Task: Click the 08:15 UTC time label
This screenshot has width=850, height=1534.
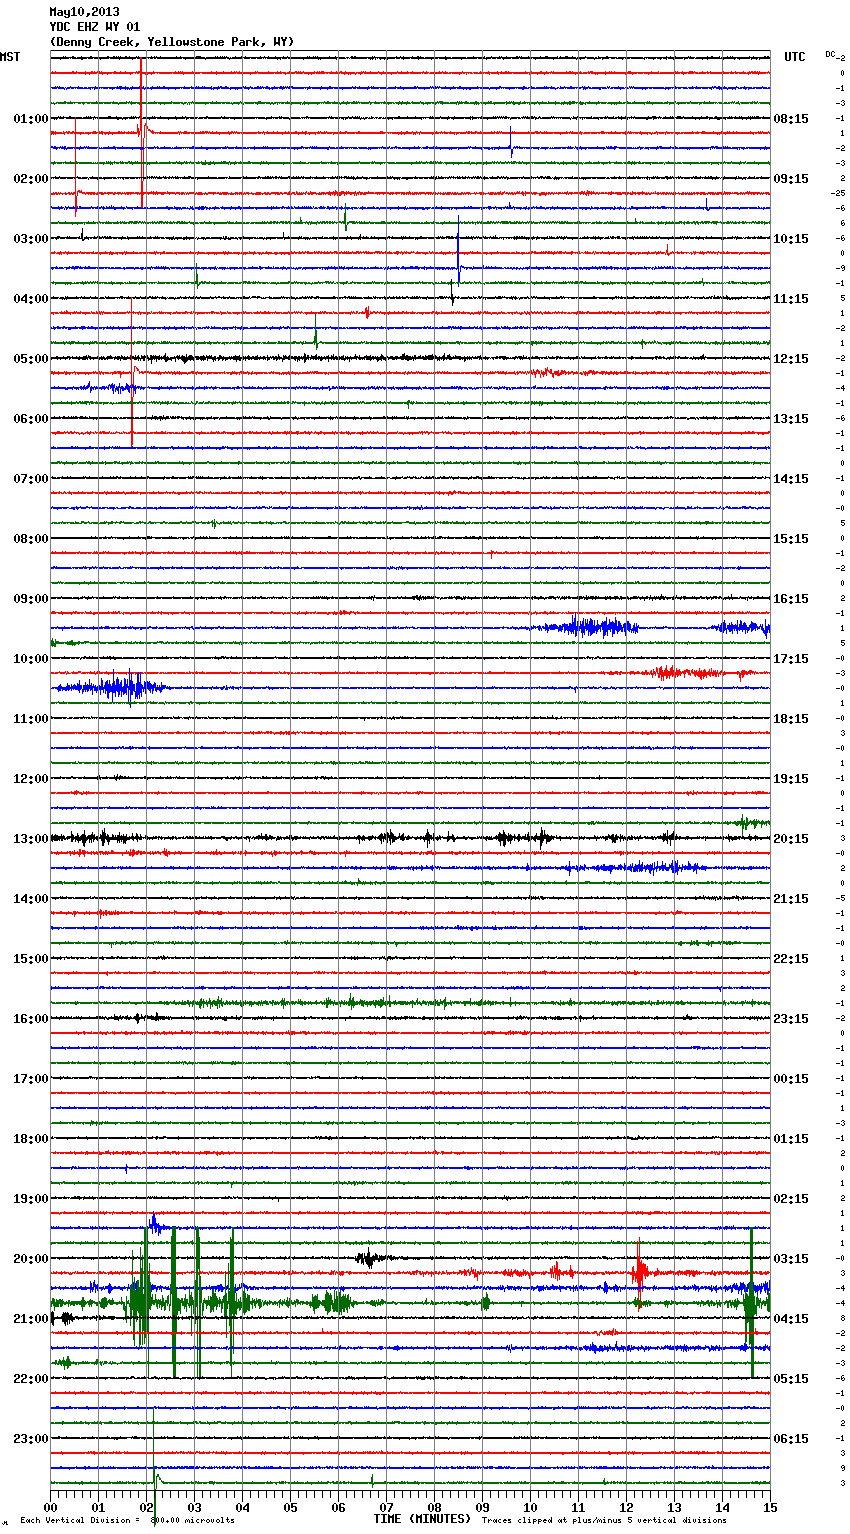Action: pos(791,119)
